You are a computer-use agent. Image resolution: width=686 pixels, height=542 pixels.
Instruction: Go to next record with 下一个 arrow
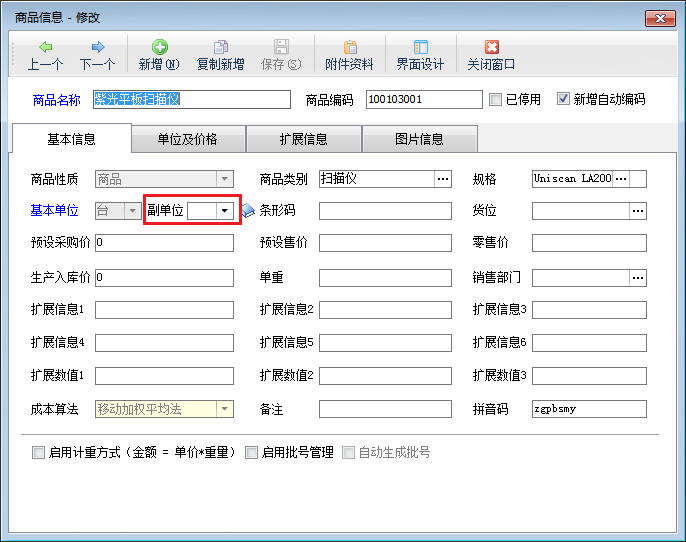click(x=97, y=48)
